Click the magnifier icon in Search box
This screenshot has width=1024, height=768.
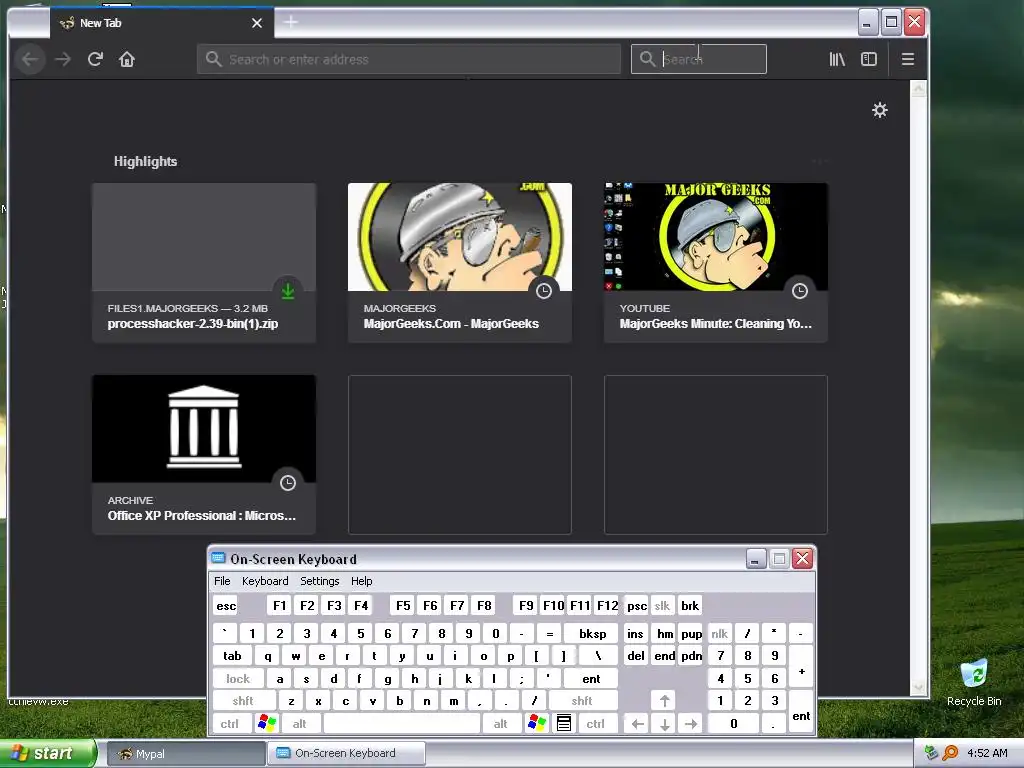pos(647,59)
